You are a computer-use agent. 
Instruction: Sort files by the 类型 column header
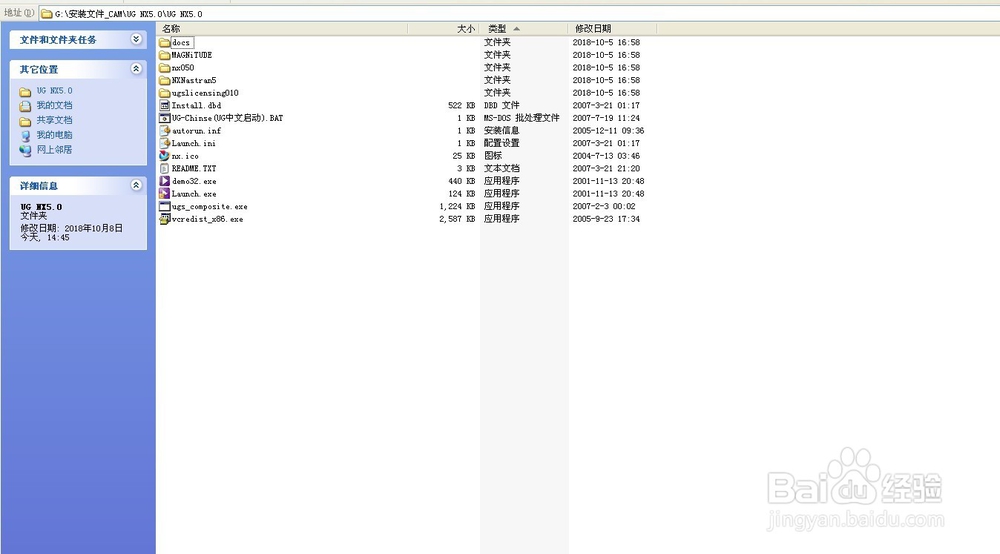(524, 29)
